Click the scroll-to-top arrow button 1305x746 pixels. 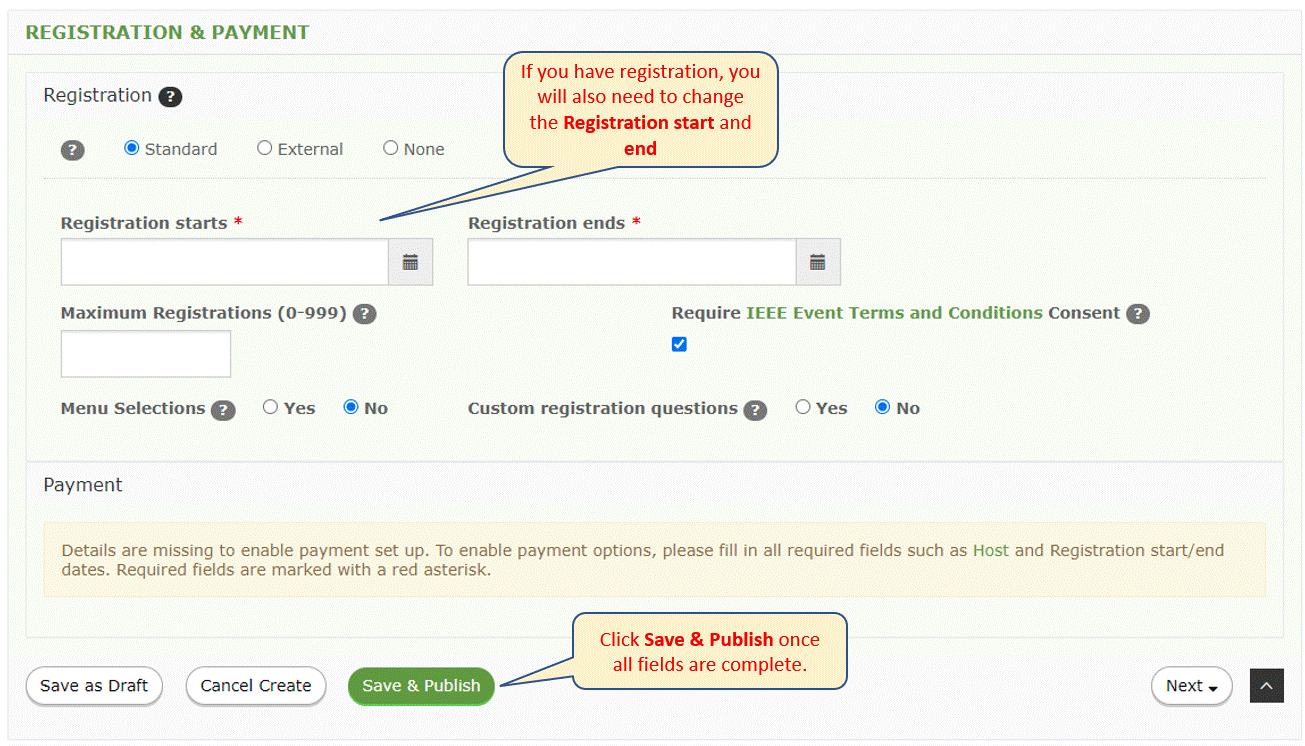click(x=1267, y=686)
